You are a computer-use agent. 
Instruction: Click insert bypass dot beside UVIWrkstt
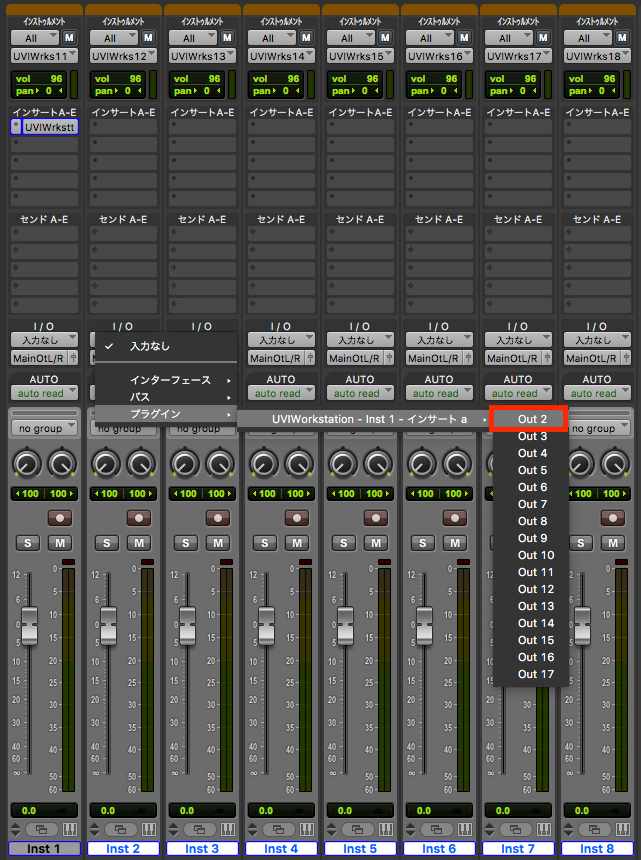(x=16, y=127)
